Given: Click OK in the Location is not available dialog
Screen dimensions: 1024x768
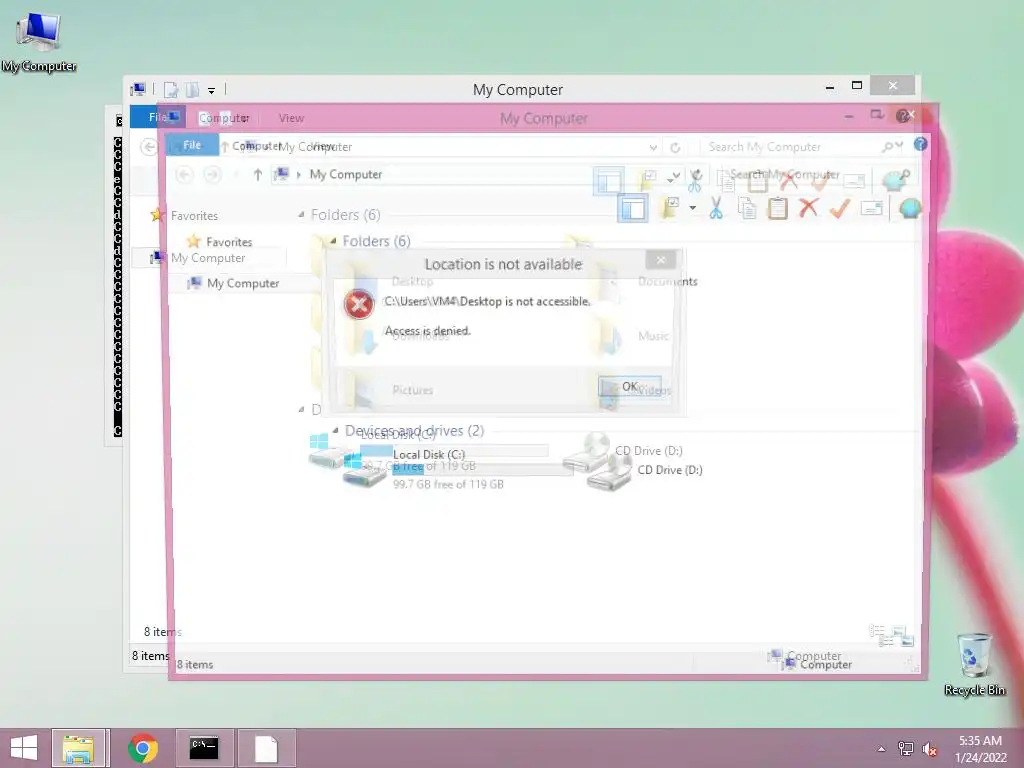Looking at the screenshot, I should [630, 386].
